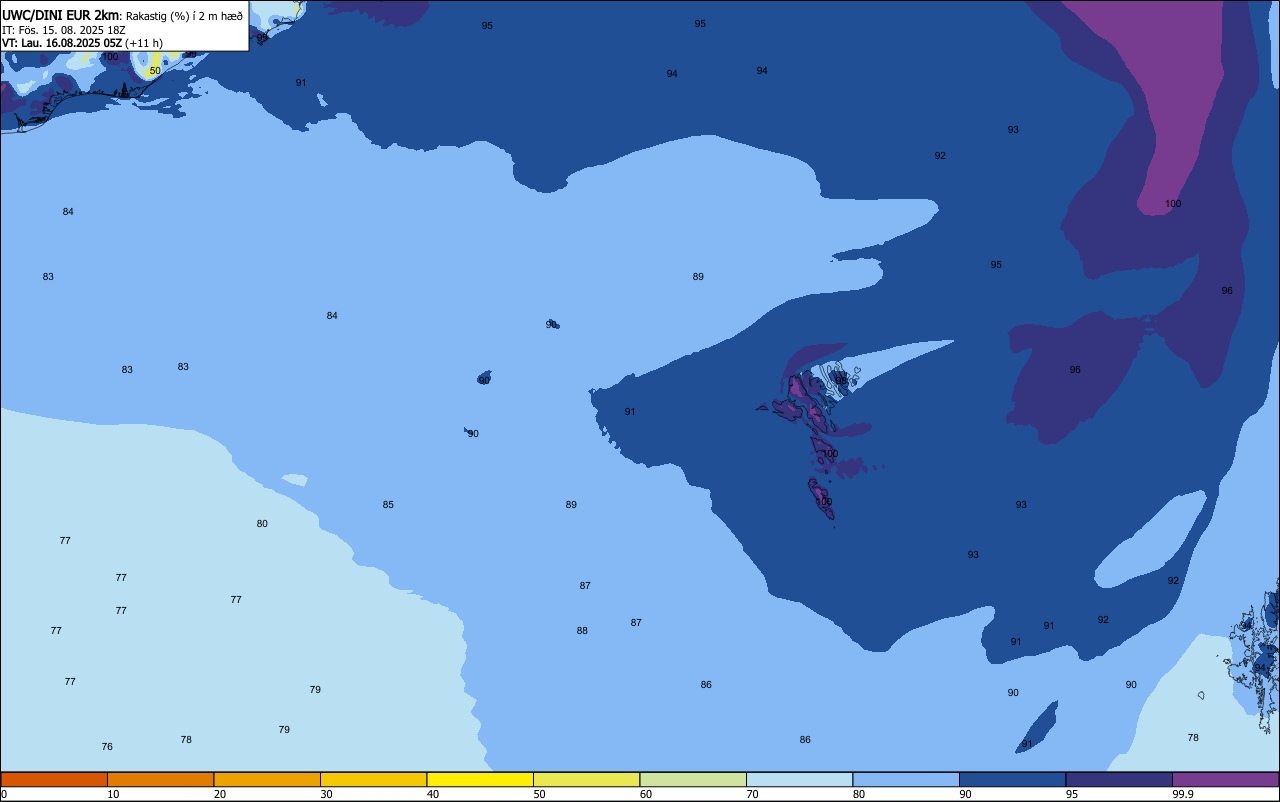Select the light blue 80–90 legend swatch

tap(906, 779)
